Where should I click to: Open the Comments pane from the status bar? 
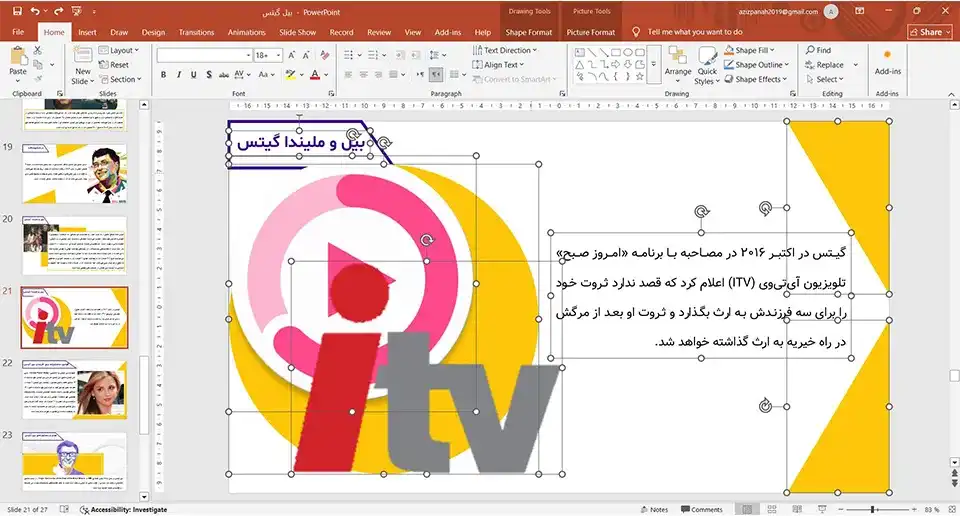click(x=702, y=509)
